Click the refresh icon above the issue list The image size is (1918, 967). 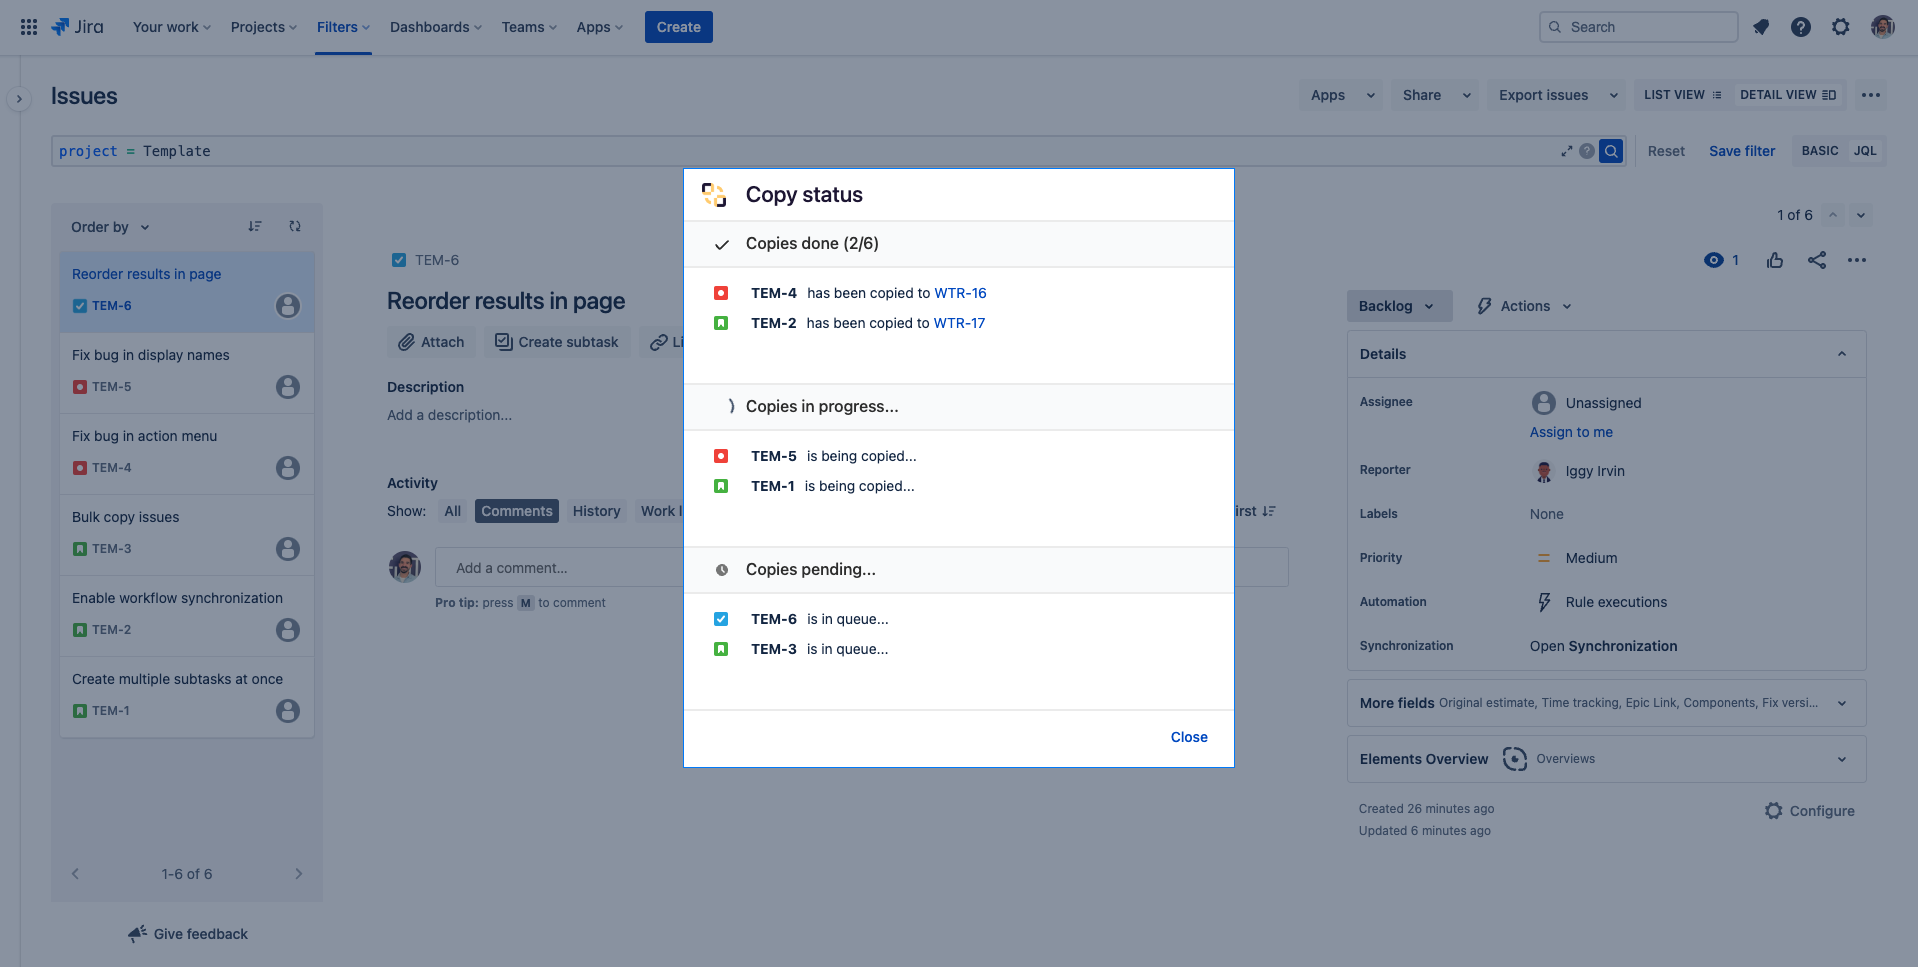click(295, 226)
